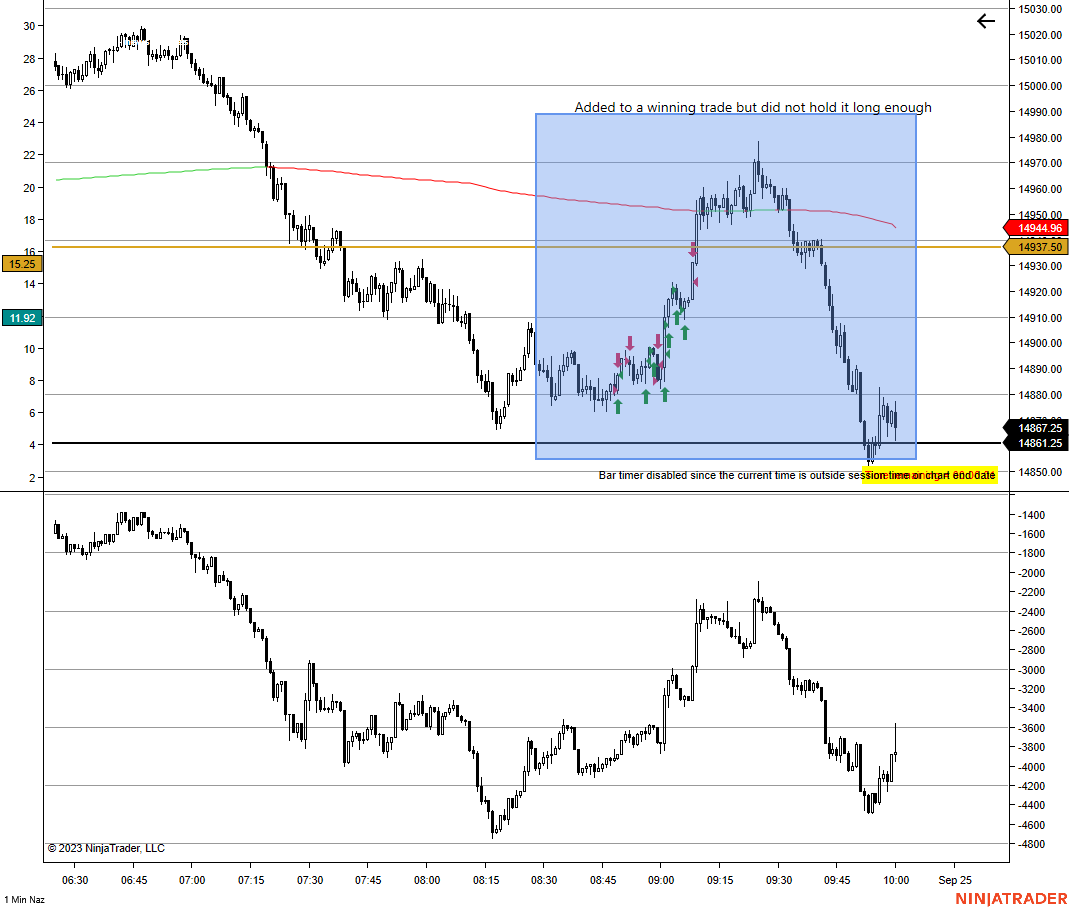This screenshot has height=909, width=1069.
Task: Click the -3000 lower panel axis label
Action: (x=1031, y=670)
